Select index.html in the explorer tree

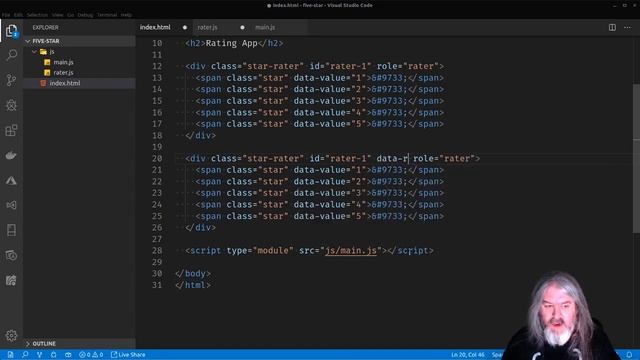65,83
